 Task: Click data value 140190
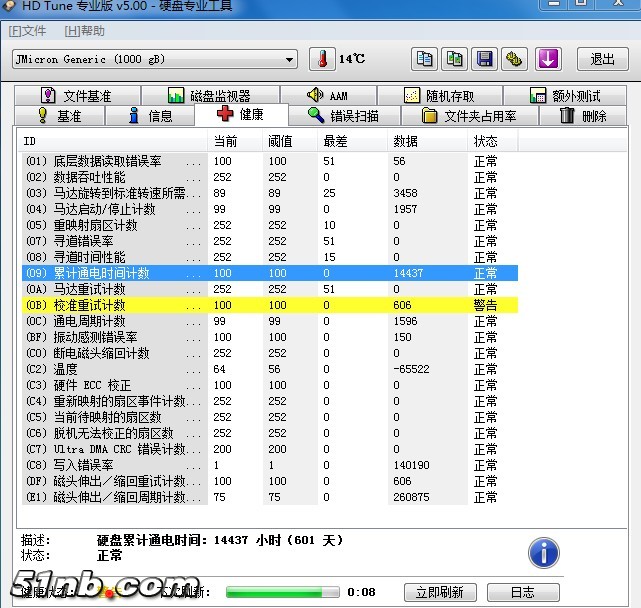tap(411, 465)
